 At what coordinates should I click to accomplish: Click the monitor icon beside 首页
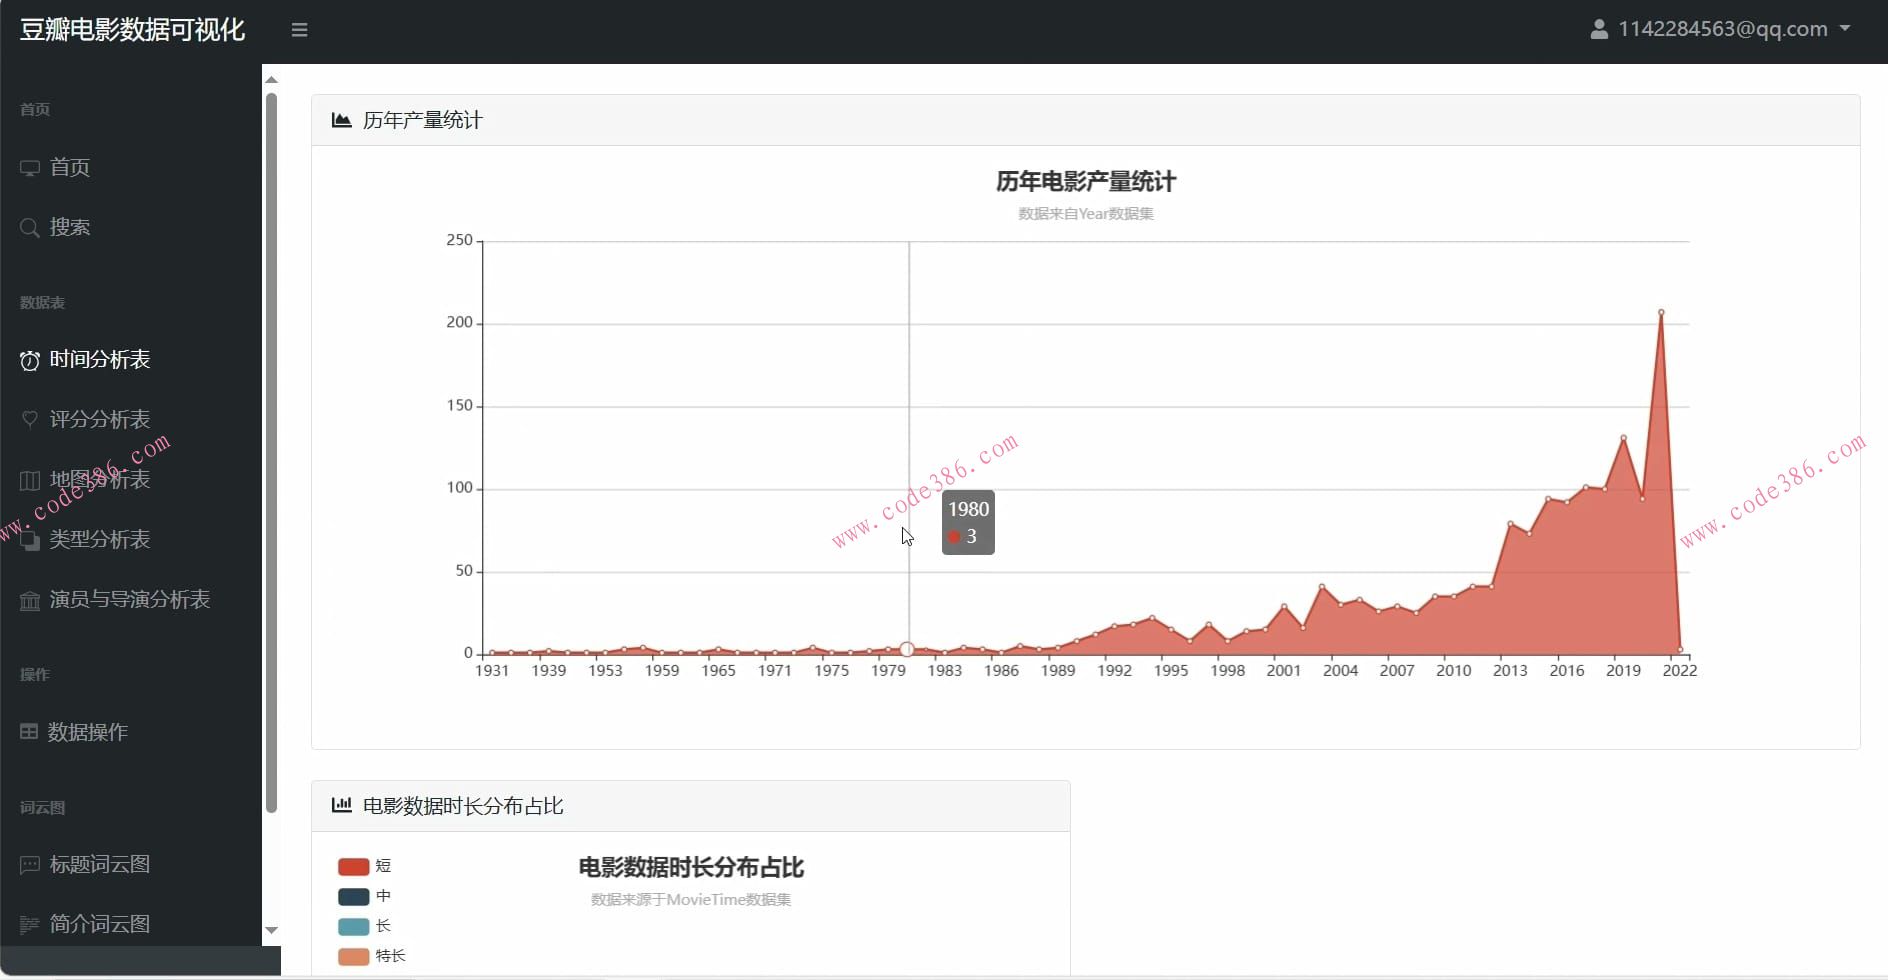click(x=30, y=167)
